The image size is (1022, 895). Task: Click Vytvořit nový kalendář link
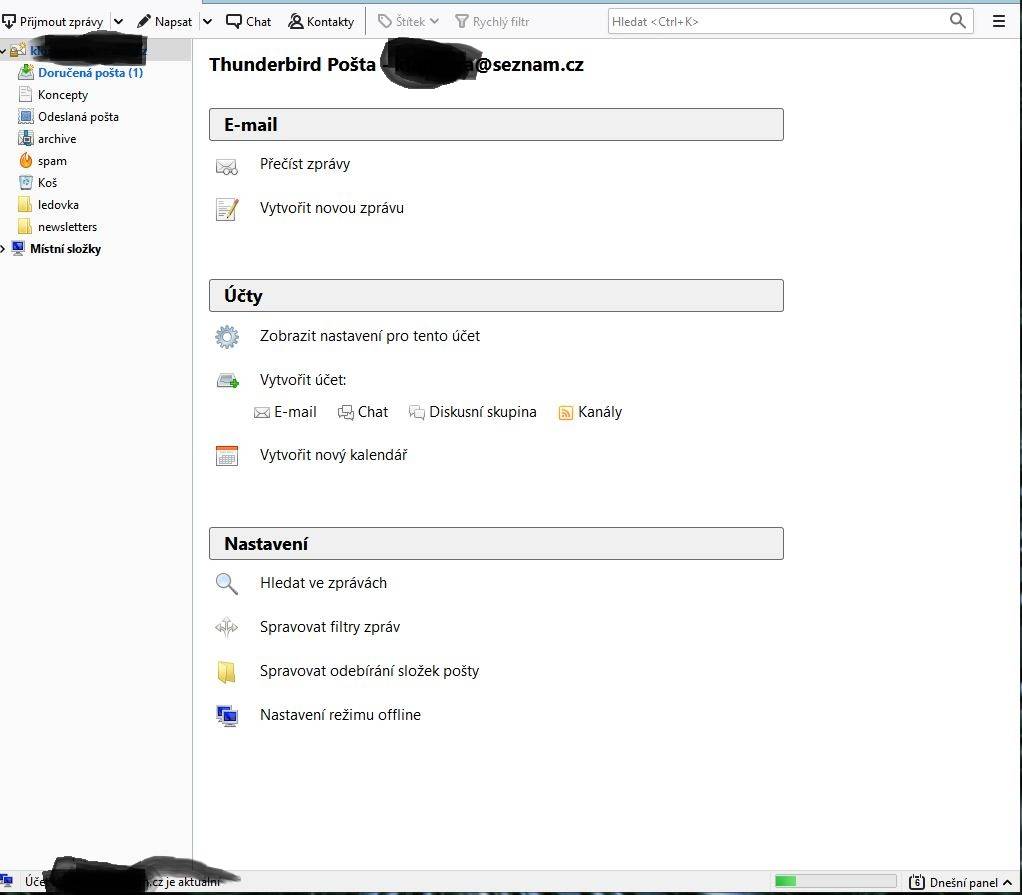click(333, 455)
